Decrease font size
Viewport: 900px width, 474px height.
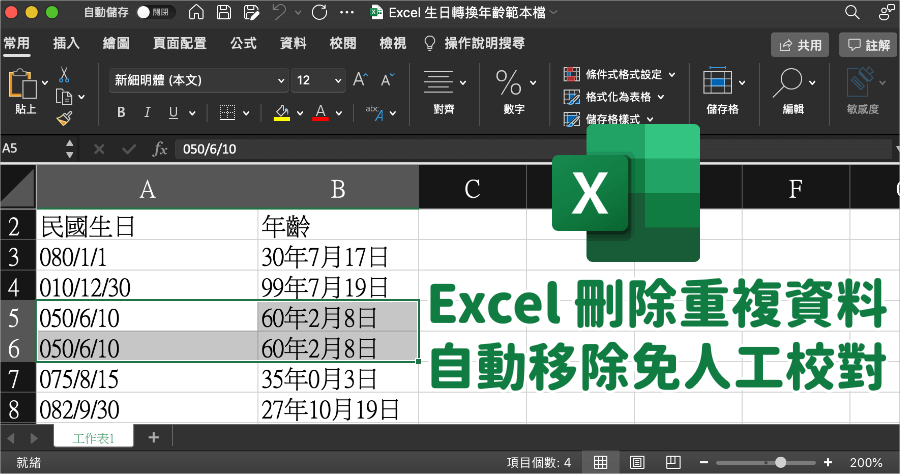click(388, 80)
